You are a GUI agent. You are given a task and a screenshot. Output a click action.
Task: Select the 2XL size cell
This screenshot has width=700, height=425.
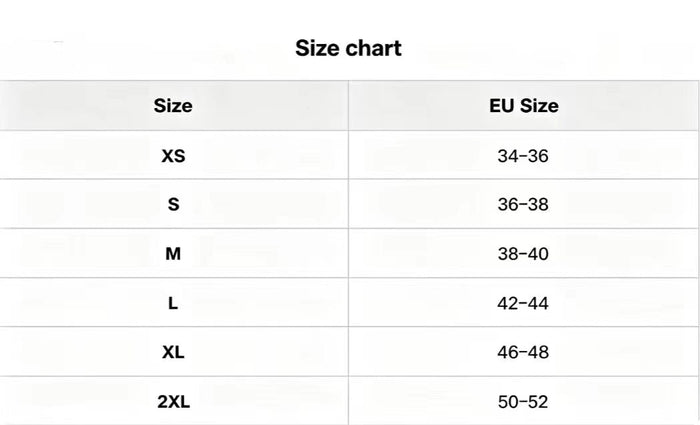click(x=173, y=402)
